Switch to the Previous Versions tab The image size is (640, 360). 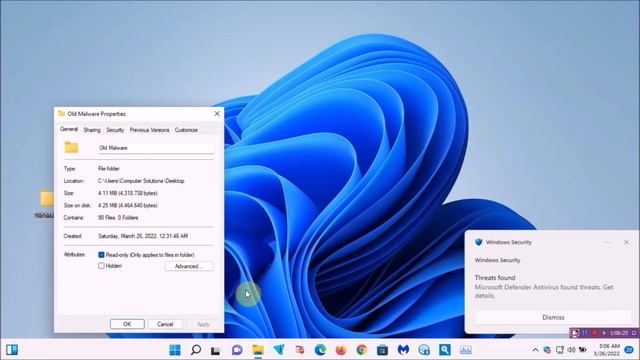[x=149, y=130]
